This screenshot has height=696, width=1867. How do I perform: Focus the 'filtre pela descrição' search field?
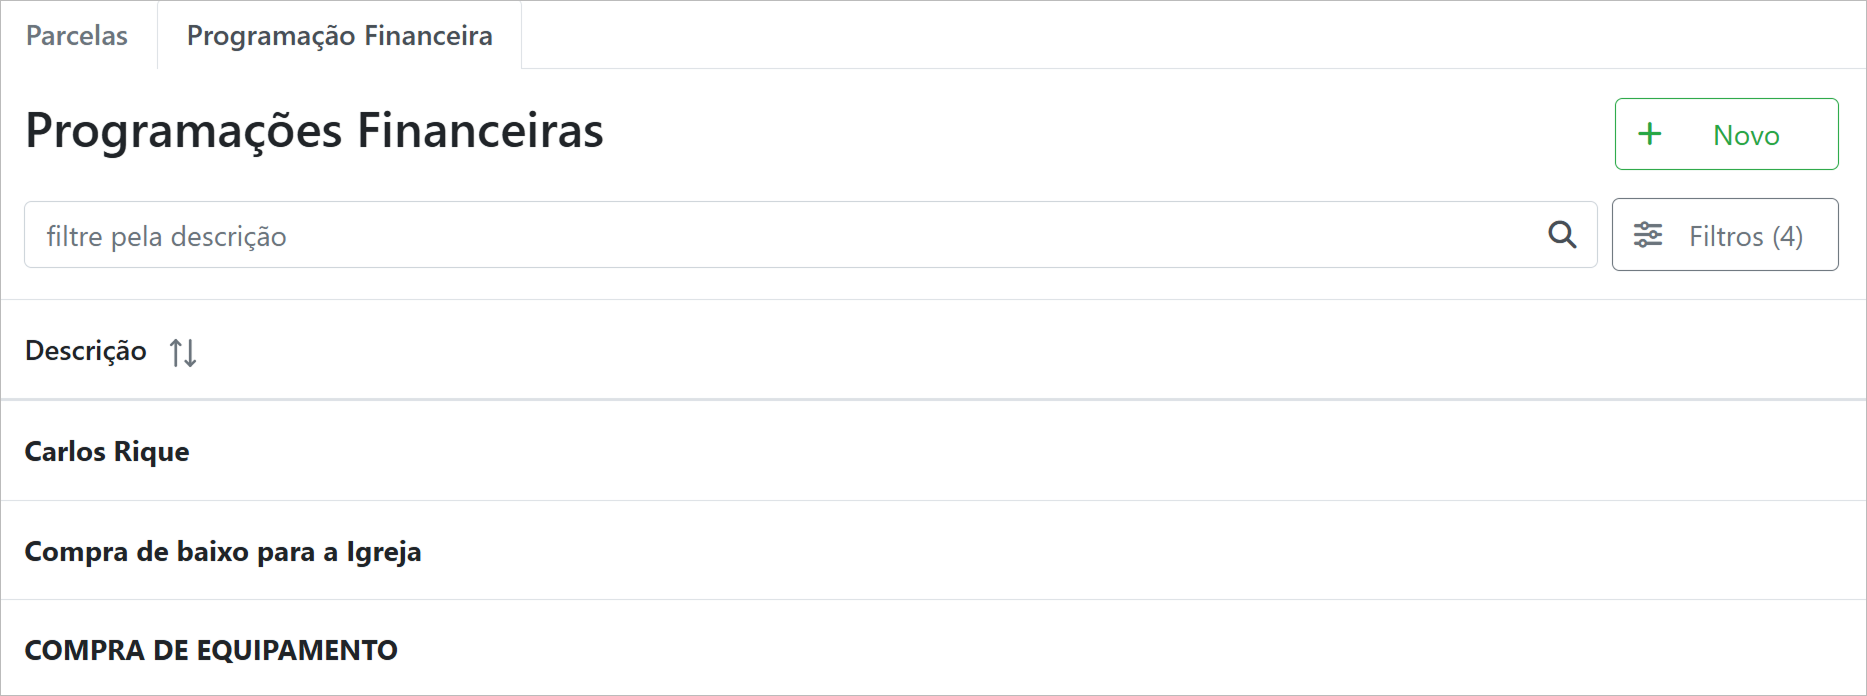click(x=780, y=235)
